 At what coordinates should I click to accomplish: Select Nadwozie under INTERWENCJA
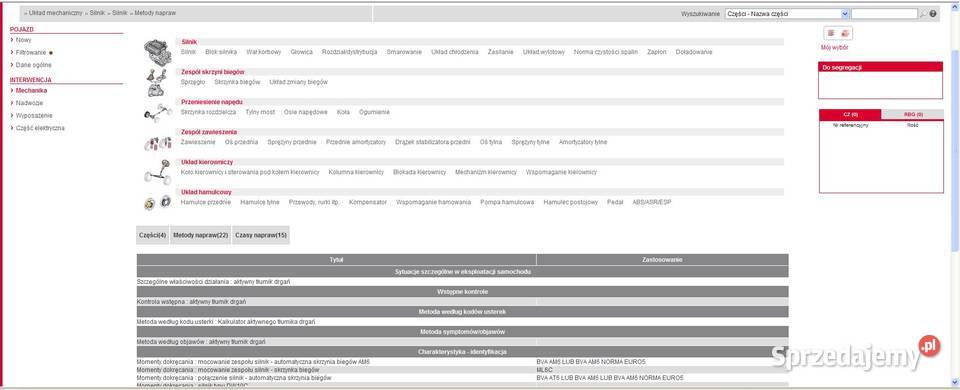(x=29, y=103)
